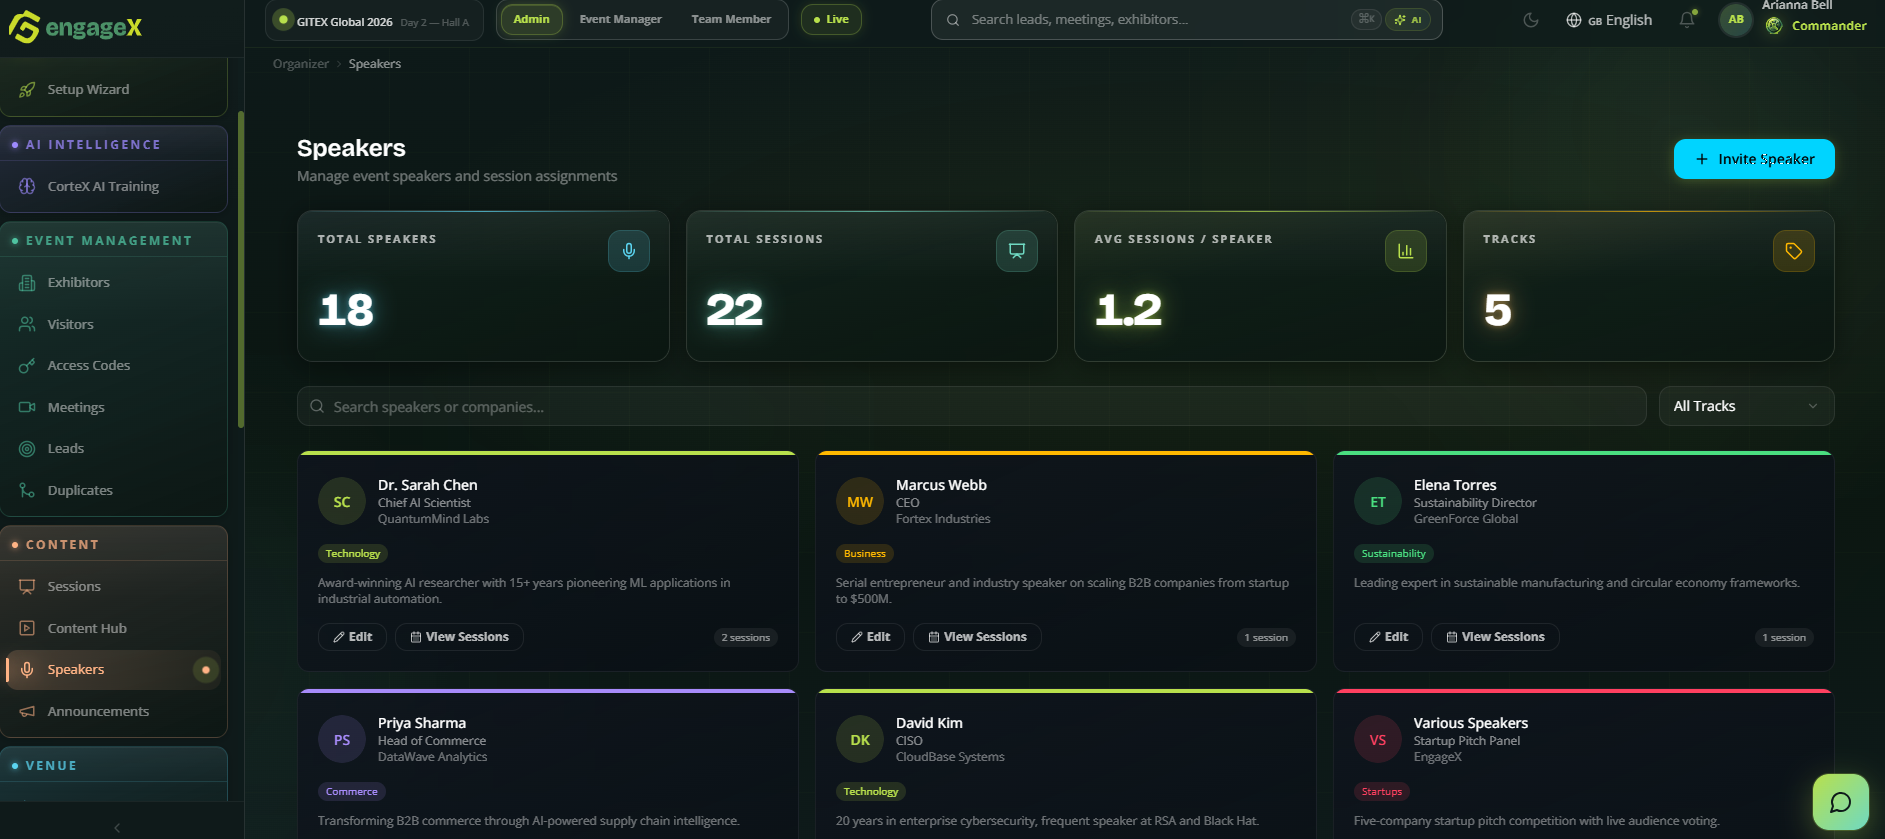The height and width of the screenshot is (839, 1885).
Task: Click the tag icon on Tracks card
Action: click(x=1794, y=251)
